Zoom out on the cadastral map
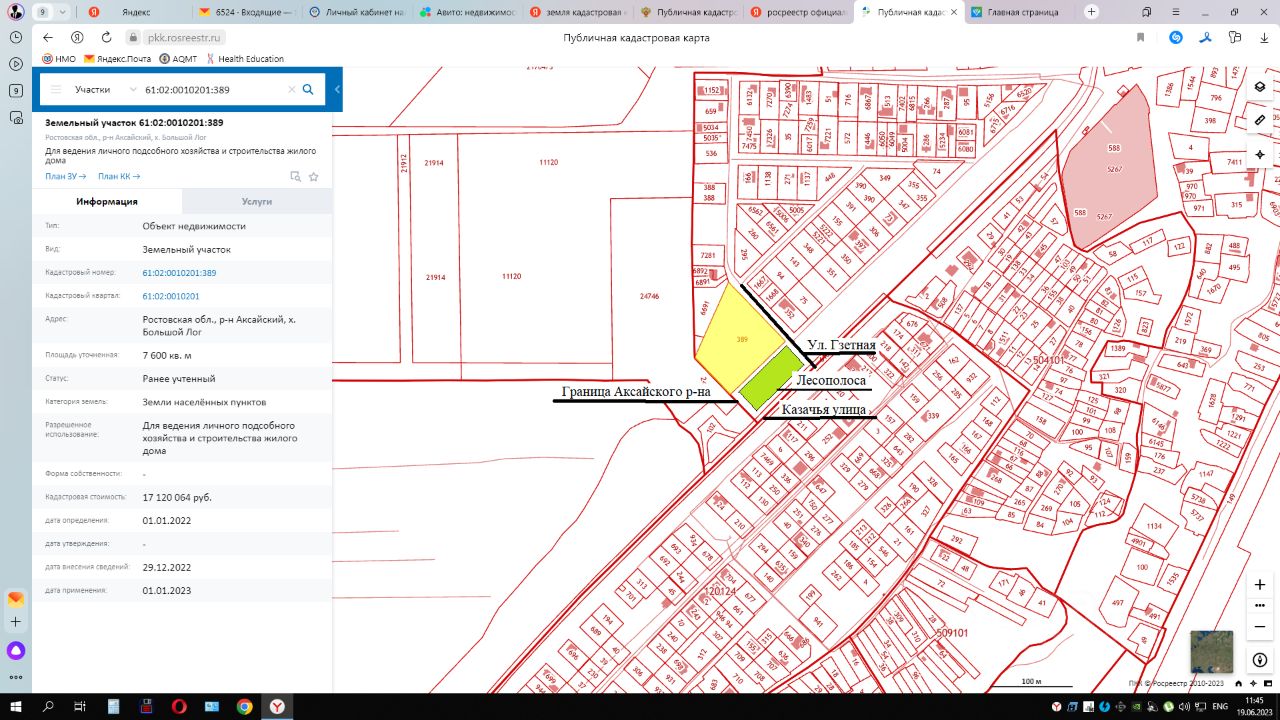The width and height of the screenshot is (1280, 720). [x=1259, y=628]
